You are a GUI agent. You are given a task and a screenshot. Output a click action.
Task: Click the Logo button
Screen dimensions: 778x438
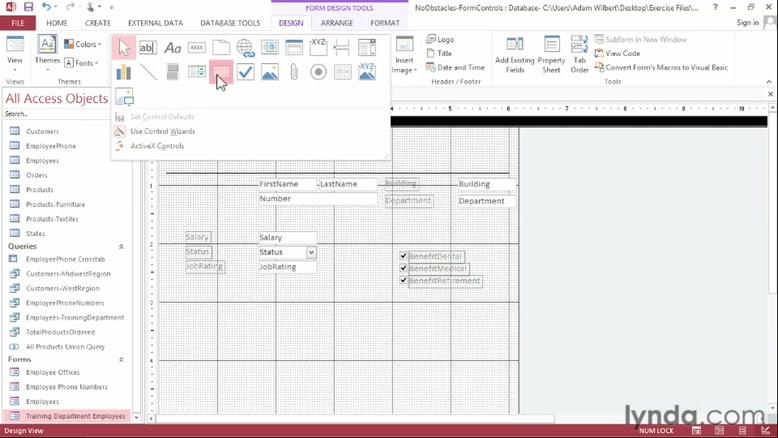[x=440, y=39]
